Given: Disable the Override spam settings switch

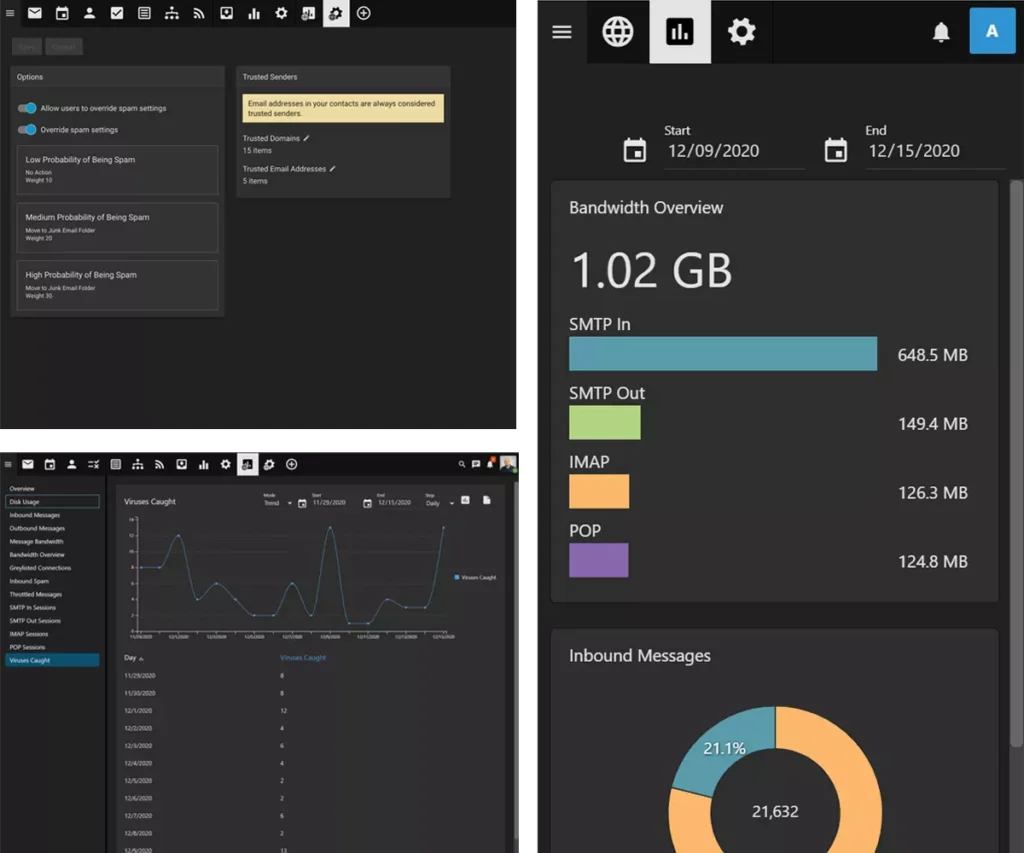Looking at the screenshot, I should [x=27, y=130].
